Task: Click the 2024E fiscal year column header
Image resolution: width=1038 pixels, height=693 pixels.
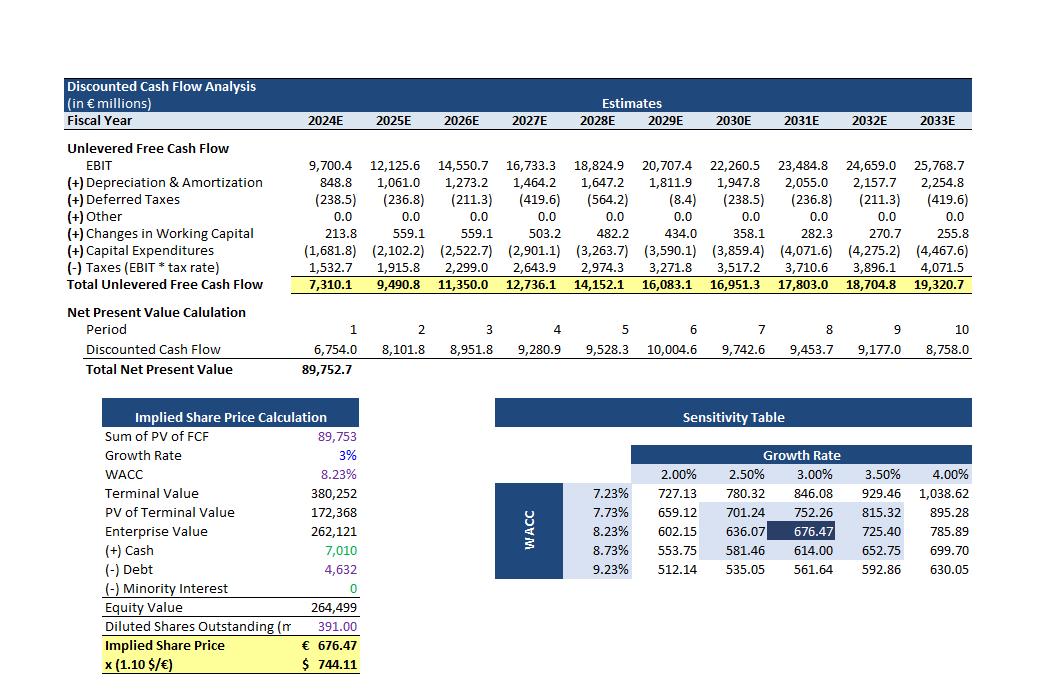Action: [x=324, y=121]
